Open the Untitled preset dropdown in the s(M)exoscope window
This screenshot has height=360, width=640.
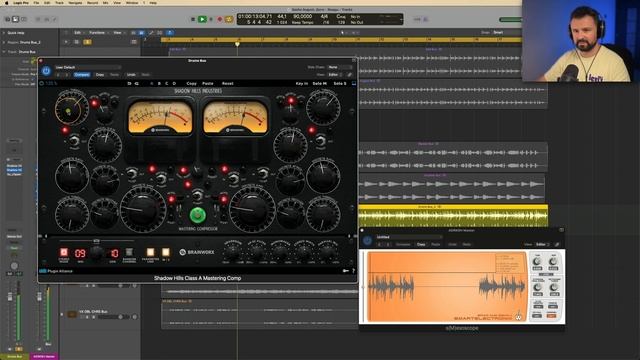[x=409, y=237]
